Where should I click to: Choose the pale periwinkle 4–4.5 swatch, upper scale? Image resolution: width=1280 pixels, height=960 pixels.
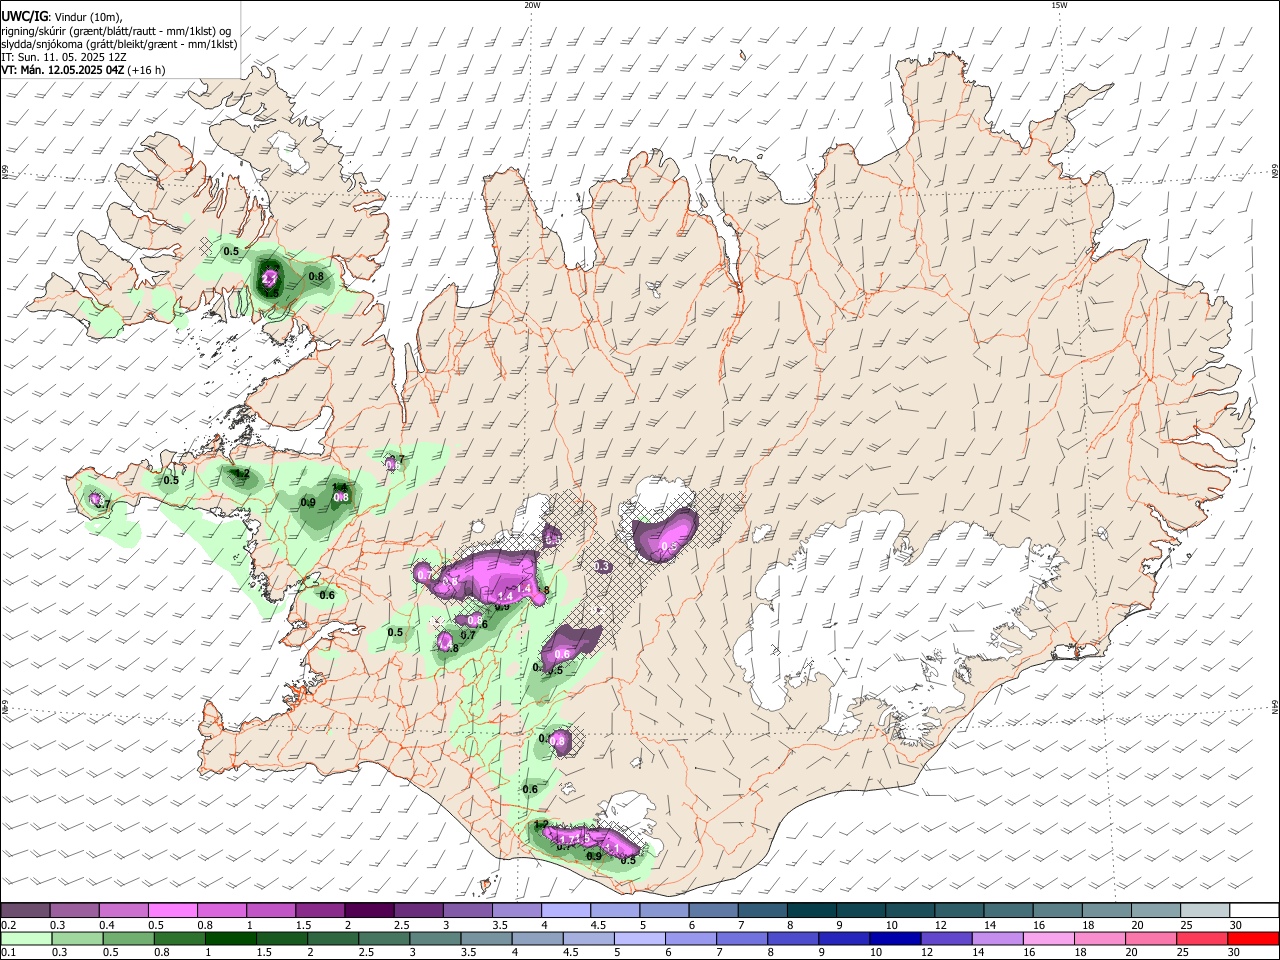pos(566,910)
